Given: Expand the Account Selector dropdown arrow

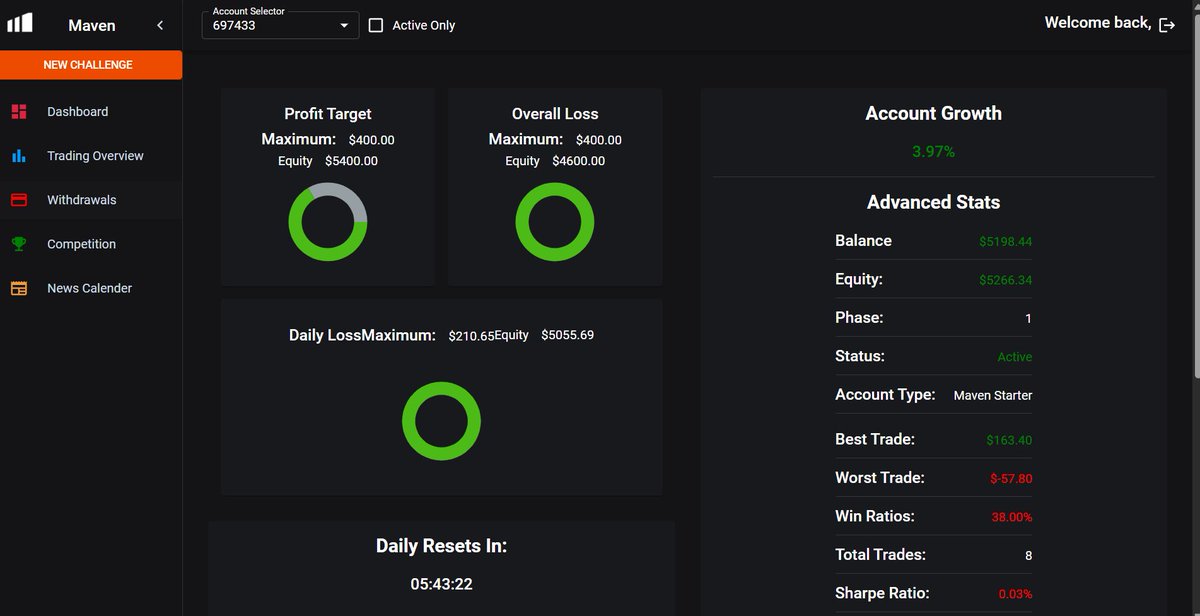Looking at the screenshot, I should point(344,25).
